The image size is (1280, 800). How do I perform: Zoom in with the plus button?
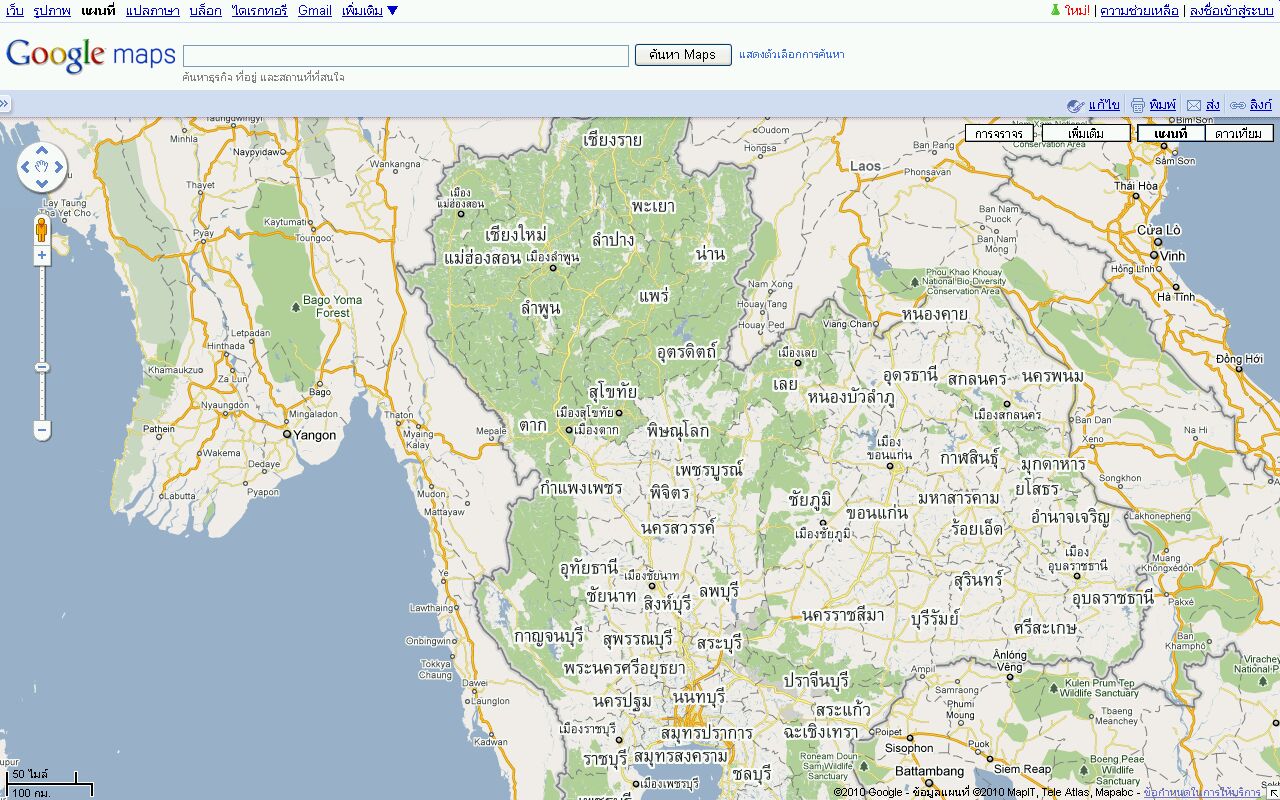click(x=42, y=256)
